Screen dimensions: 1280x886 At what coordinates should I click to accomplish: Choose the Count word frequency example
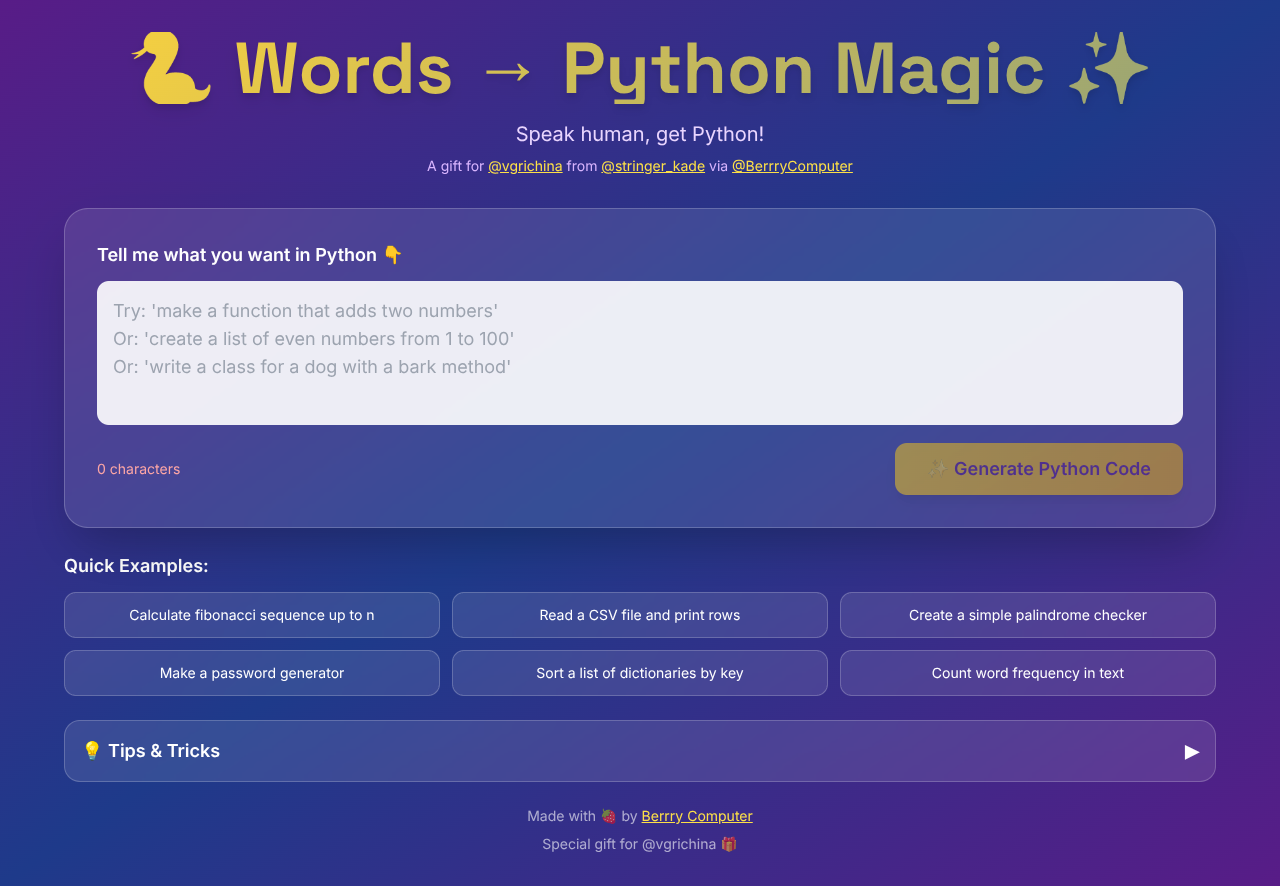click(x=1027, y=673)
